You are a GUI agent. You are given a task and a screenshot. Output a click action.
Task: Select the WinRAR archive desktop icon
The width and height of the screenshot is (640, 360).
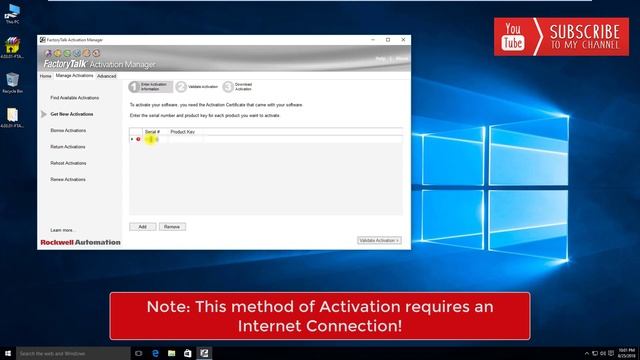12,48
